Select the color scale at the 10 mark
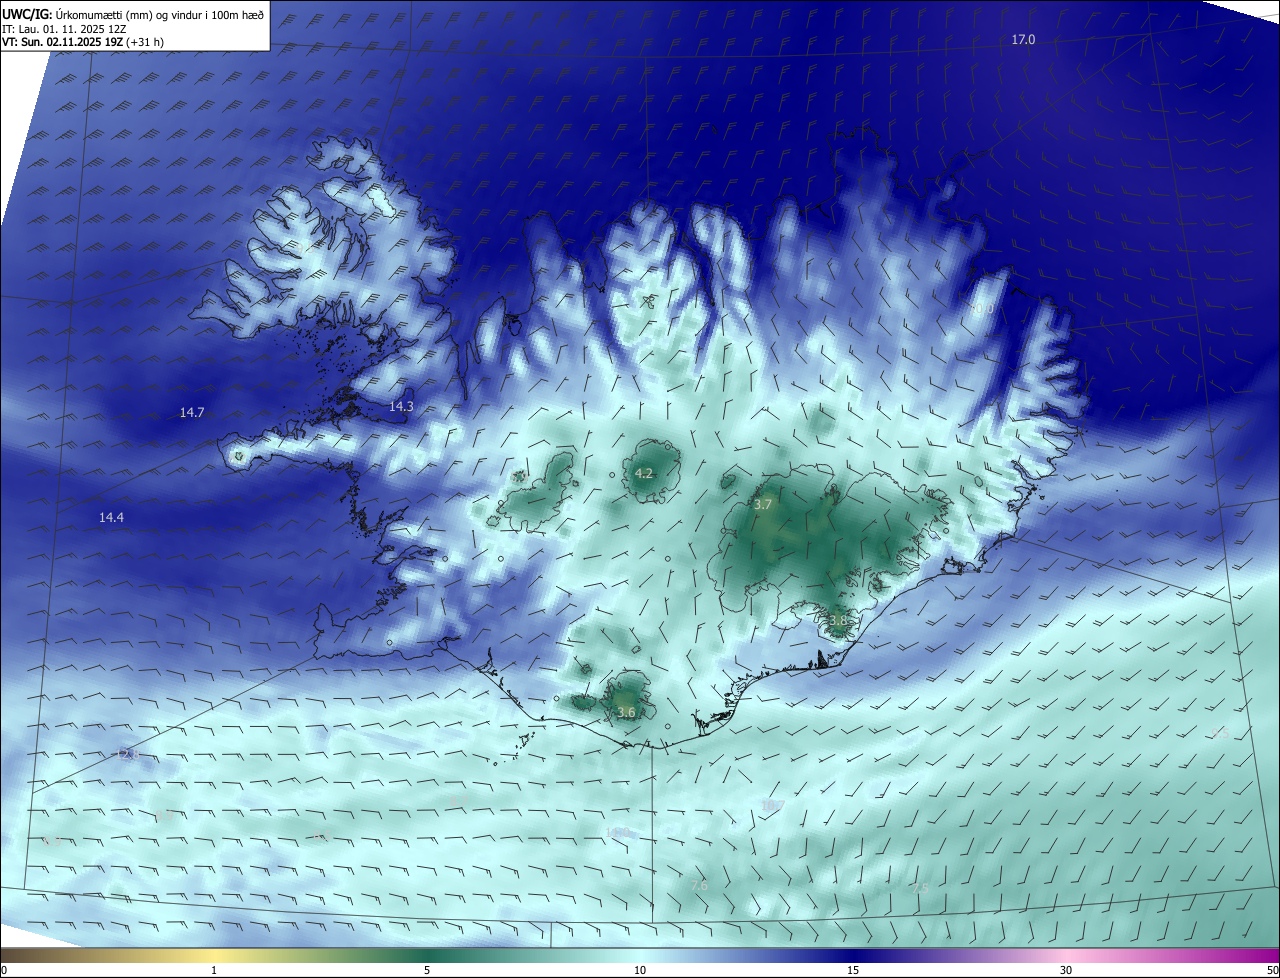Screen dimensions: 1280x978 (x=640, y=970)
